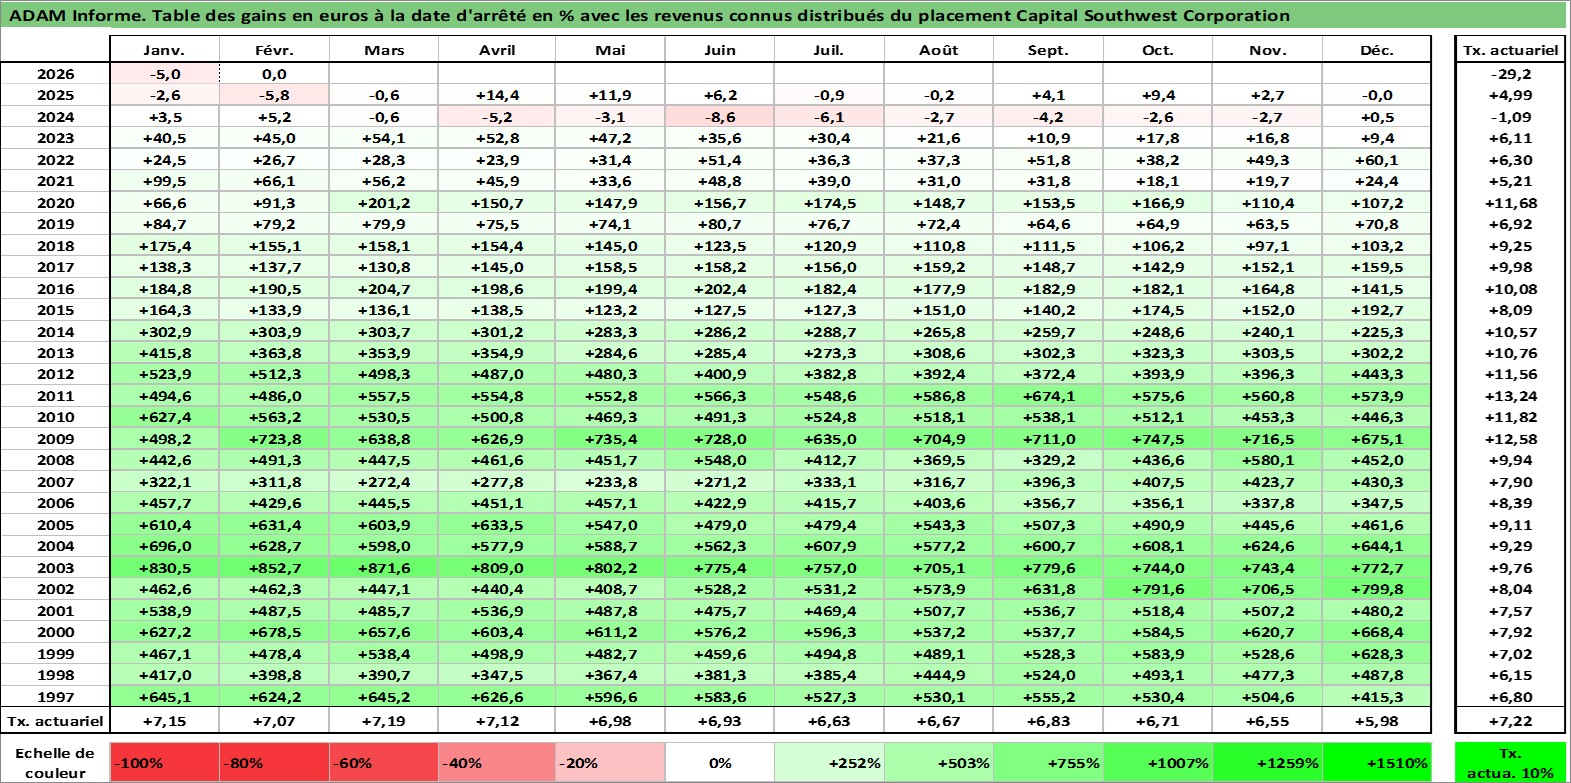The width and height of the screenshot is (1571, 783).
Task: Click the -1,09 actuarial rate for 2024
Action: [x=1510, y=117]
